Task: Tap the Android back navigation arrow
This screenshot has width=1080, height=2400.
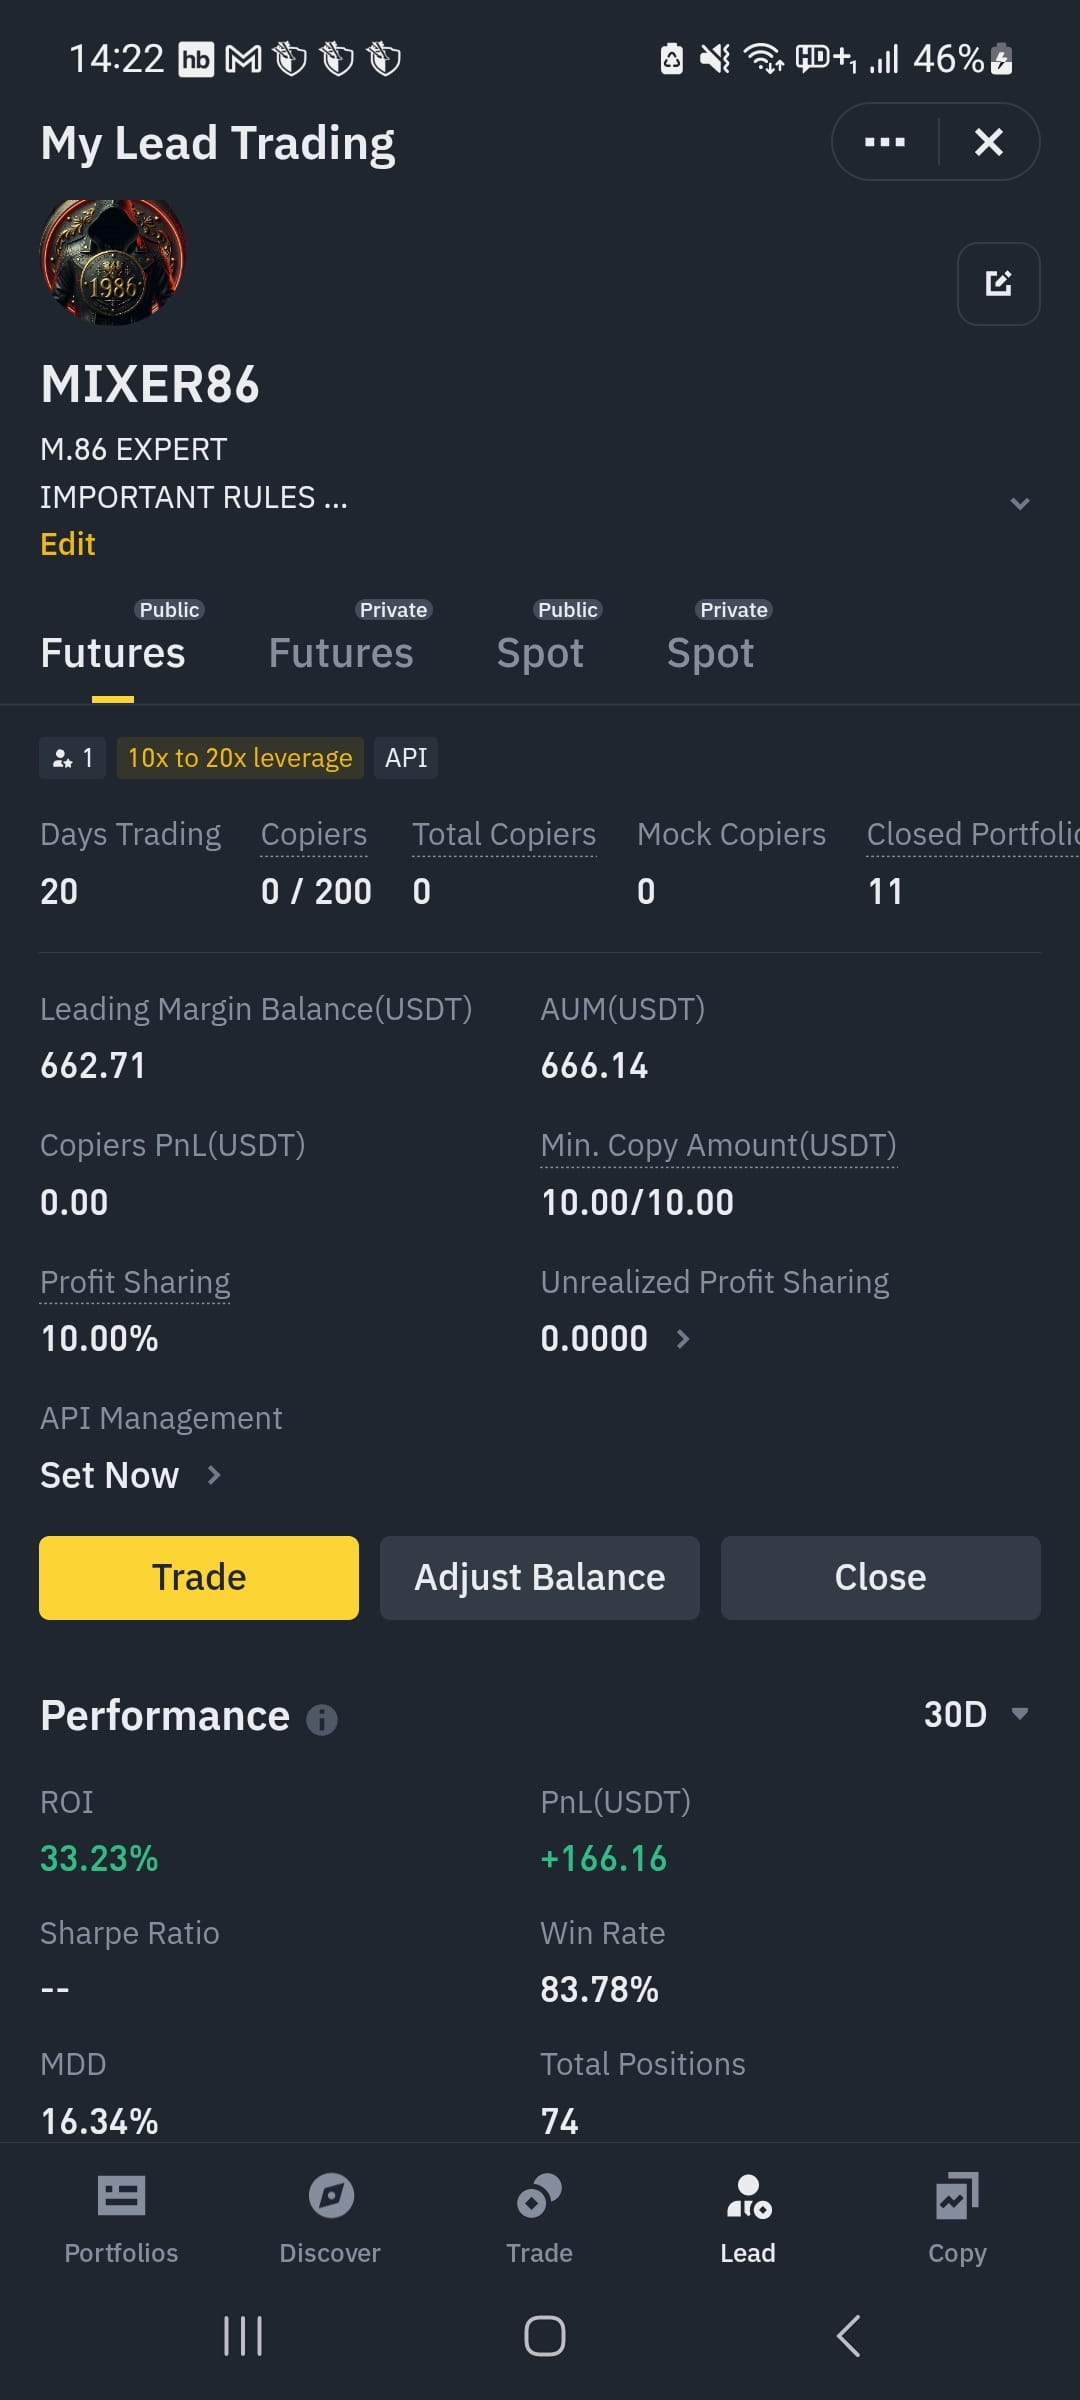Action: pyautogui.click(x=848, y=2336)
